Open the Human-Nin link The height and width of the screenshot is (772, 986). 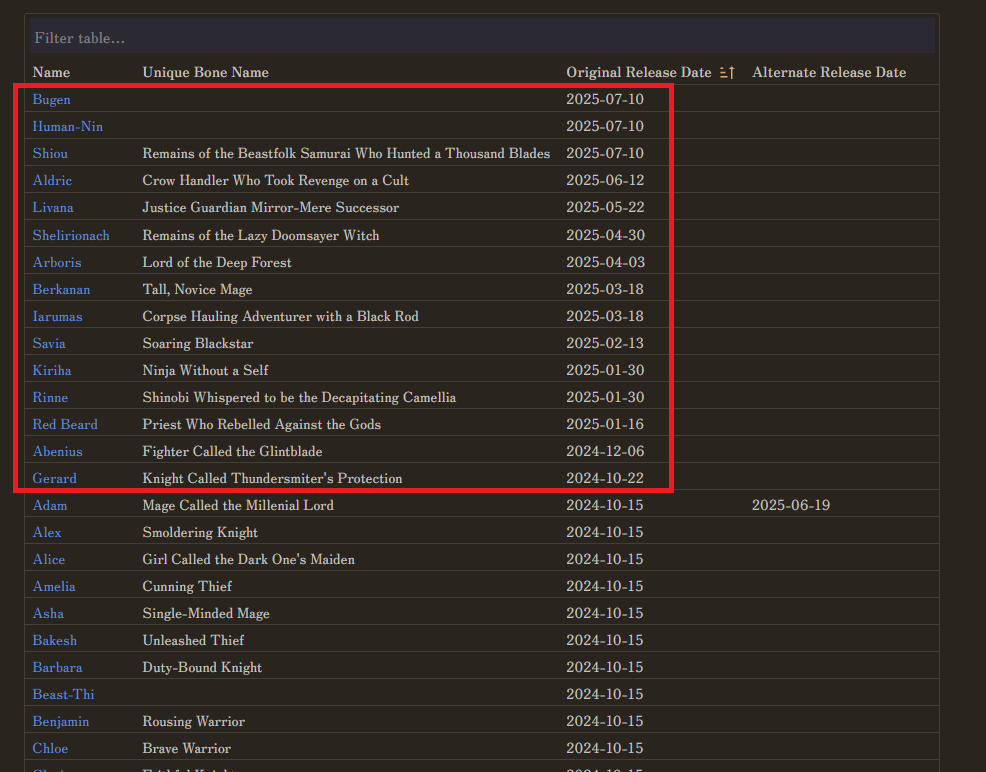68,126
